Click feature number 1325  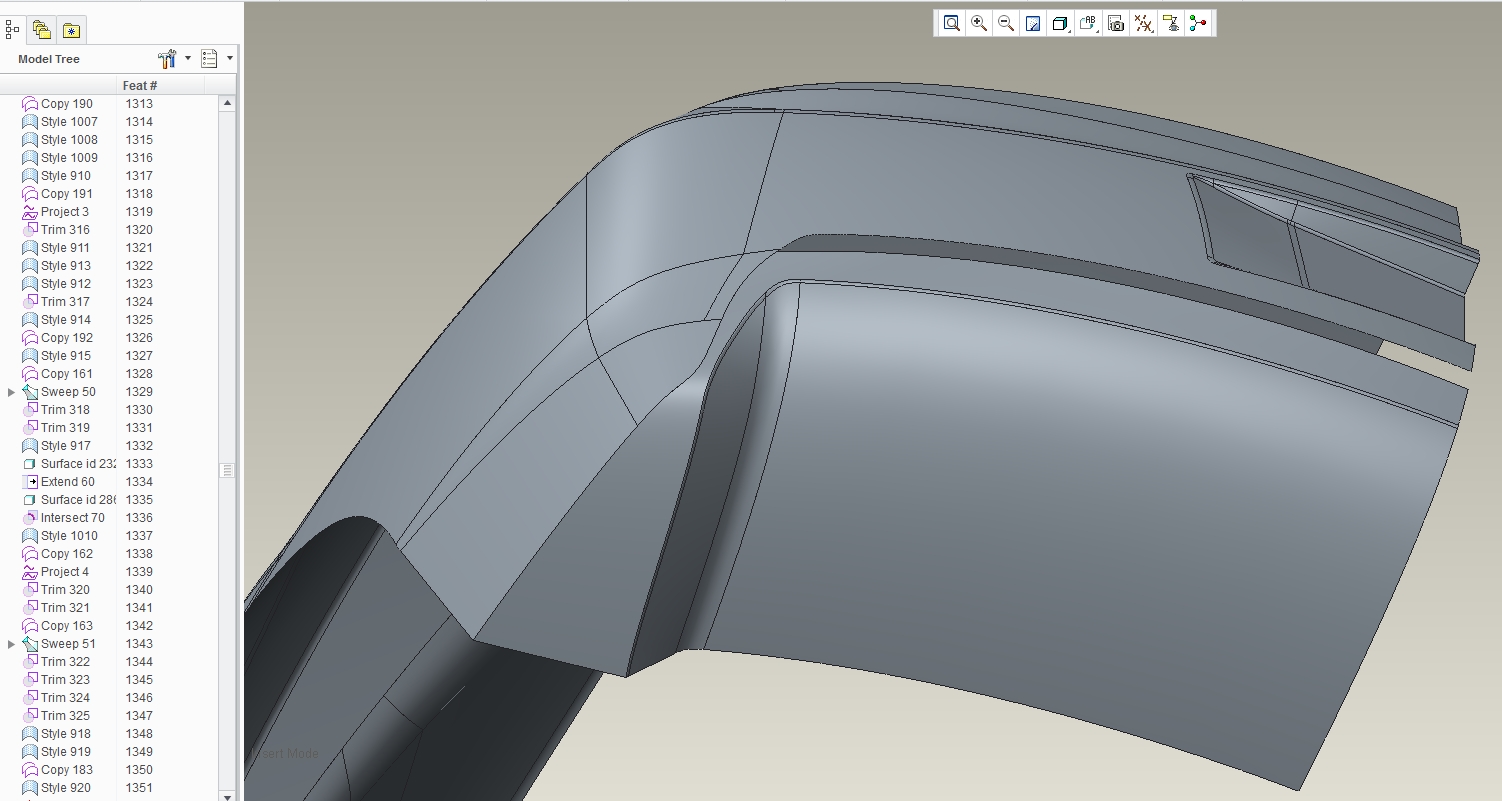pyautogui.click(x=139, y=320)
